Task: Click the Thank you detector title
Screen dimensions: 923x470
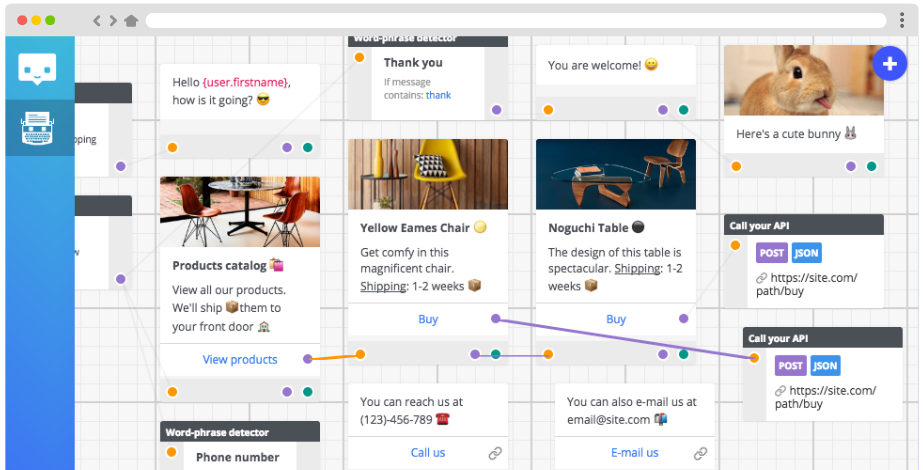Action: [413, 62]
